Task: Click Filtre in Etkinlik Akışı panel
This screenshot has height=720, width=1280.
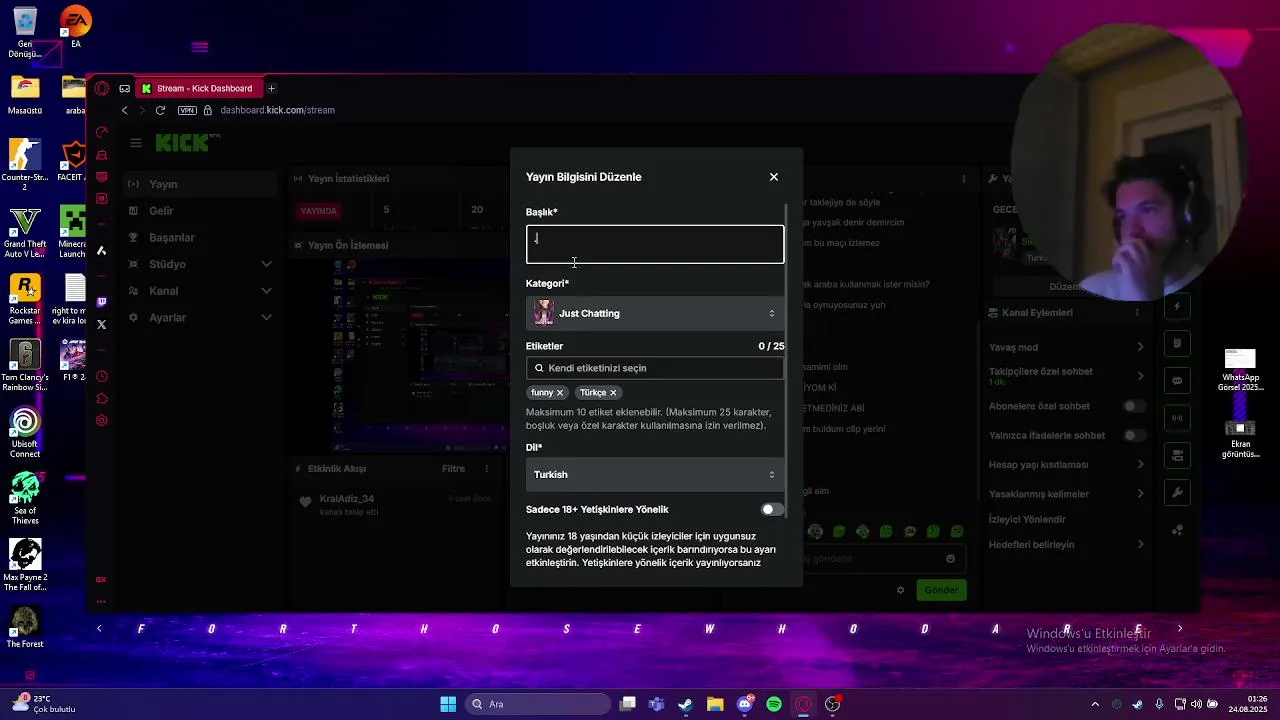Action: [453, 469]
